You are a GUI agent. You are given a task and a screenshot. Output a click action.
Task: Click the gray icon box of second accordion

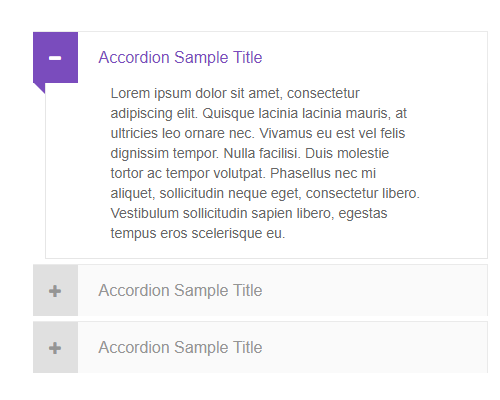[56, 290]
